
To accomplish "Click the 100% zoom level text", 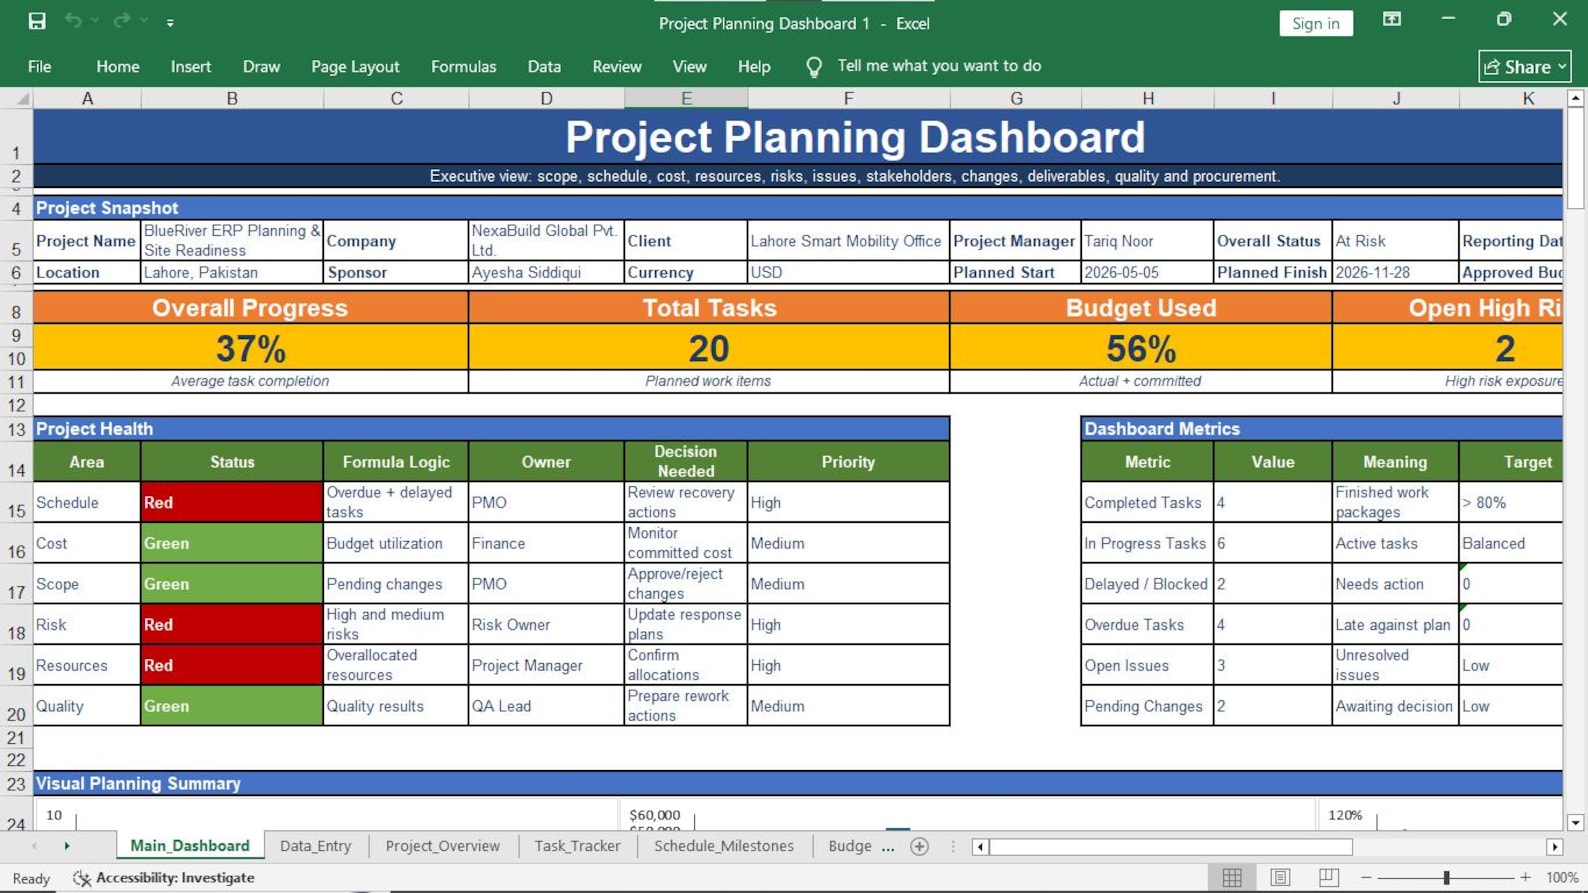I will click(1562, 878).
